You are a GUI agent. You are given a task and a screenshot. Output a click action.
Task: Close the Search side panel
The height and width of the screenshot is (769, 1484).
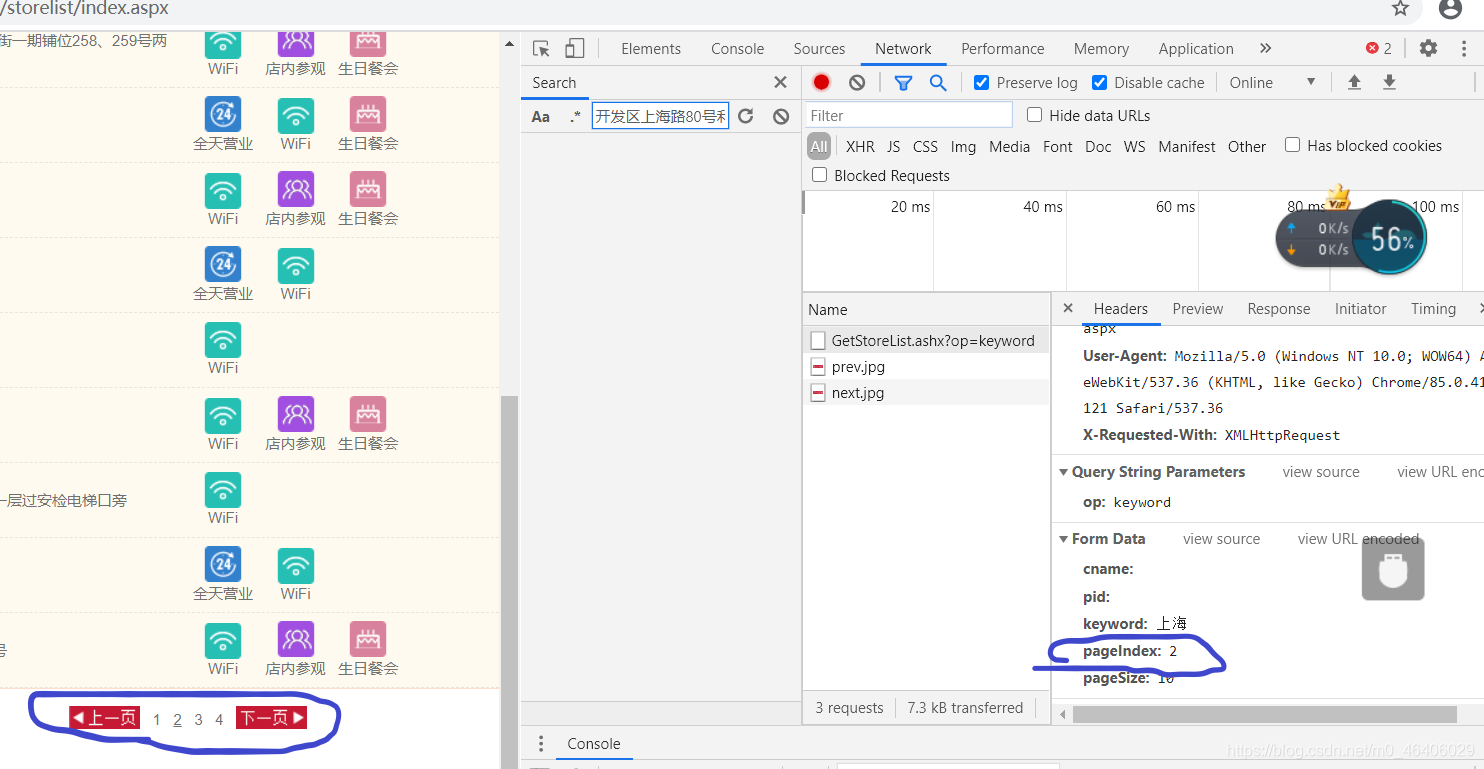(781, 82)
